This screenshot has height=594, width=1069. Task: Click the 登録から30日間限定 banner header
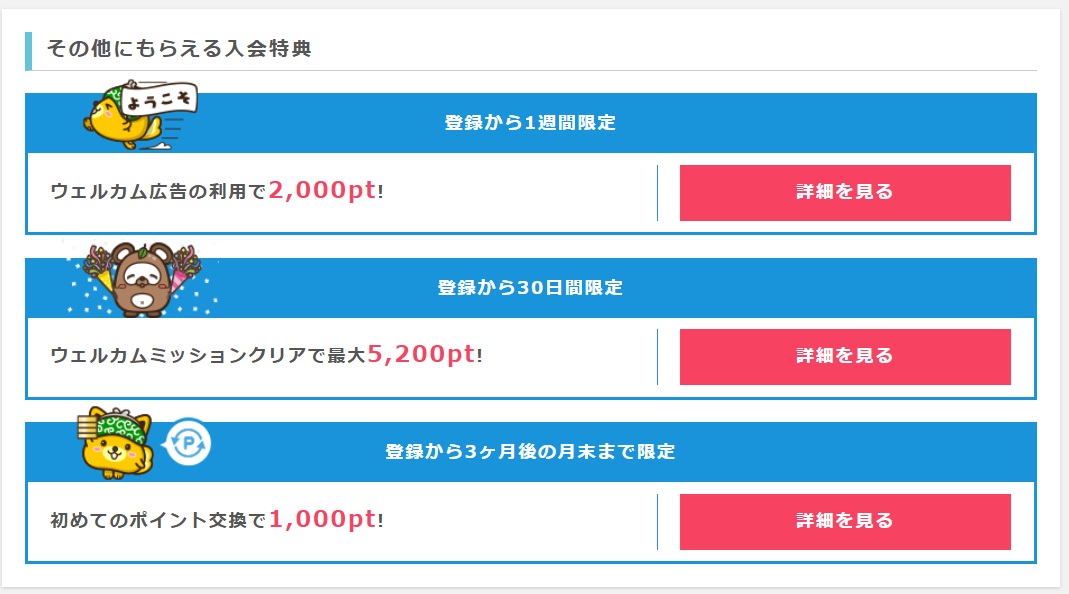point(530,288)
